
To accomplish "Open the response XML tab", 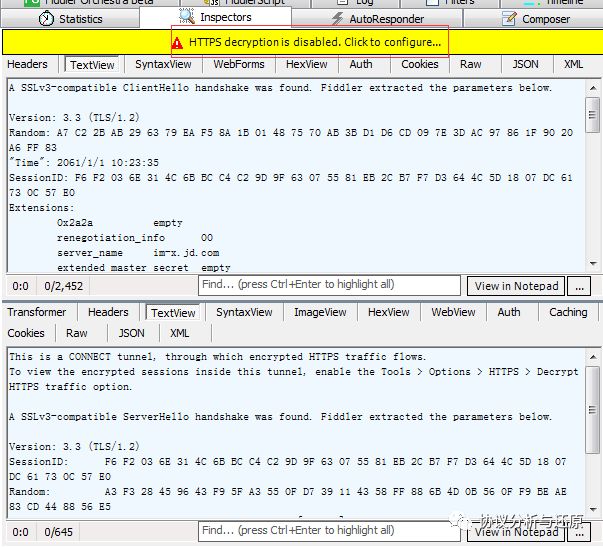I will point(179,333).
